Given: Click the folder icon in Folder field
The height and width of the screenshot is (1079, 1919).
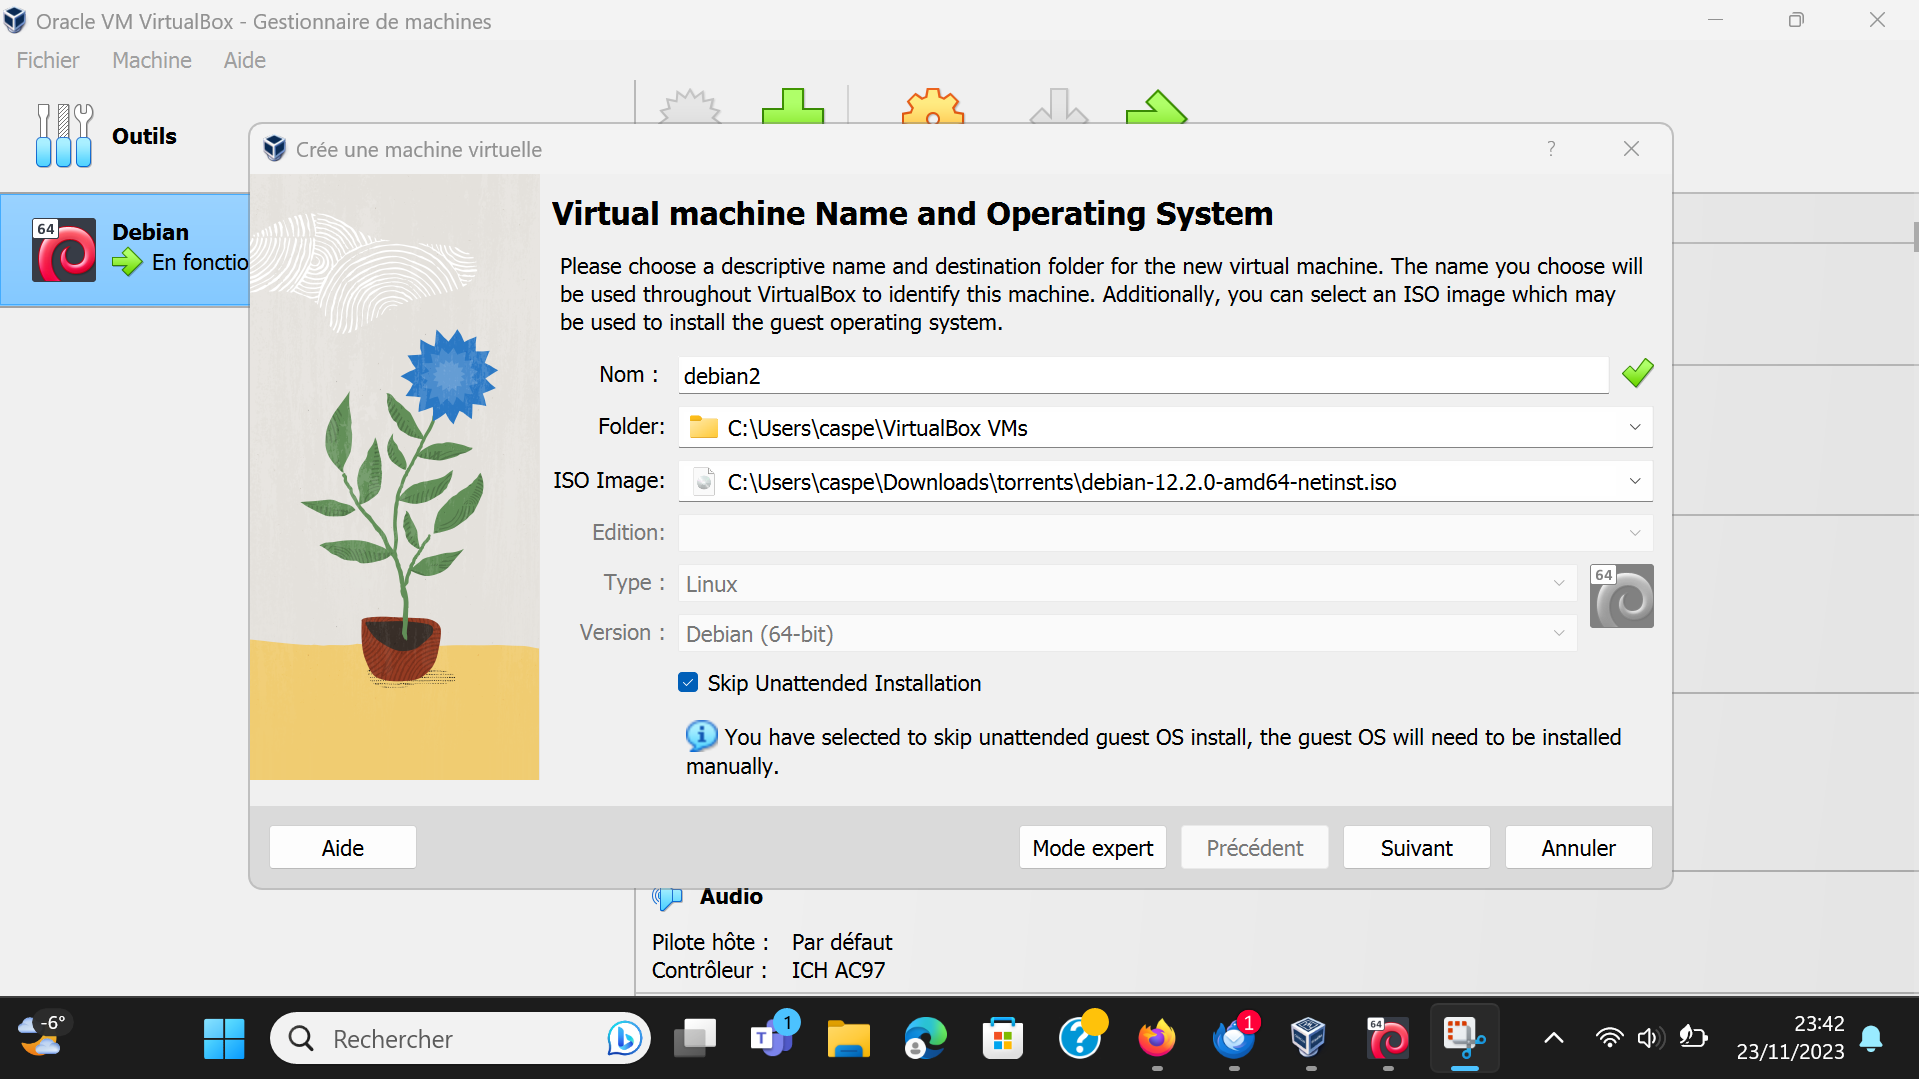Looking at the screenshot, I should (704, 427).
